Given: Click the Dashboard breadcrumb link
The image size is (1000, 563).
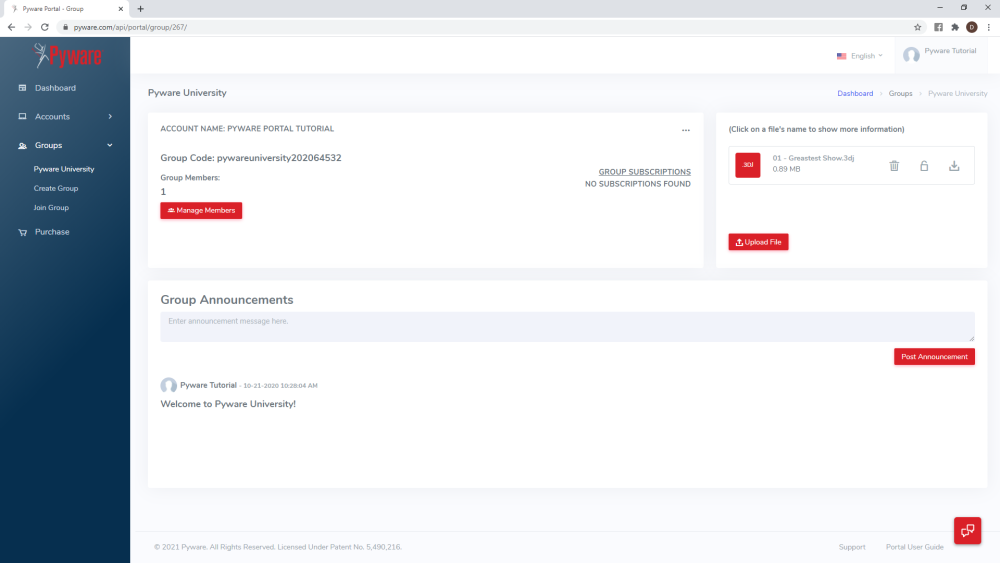Looking at the screenshot, I should (x=855, y=94).
